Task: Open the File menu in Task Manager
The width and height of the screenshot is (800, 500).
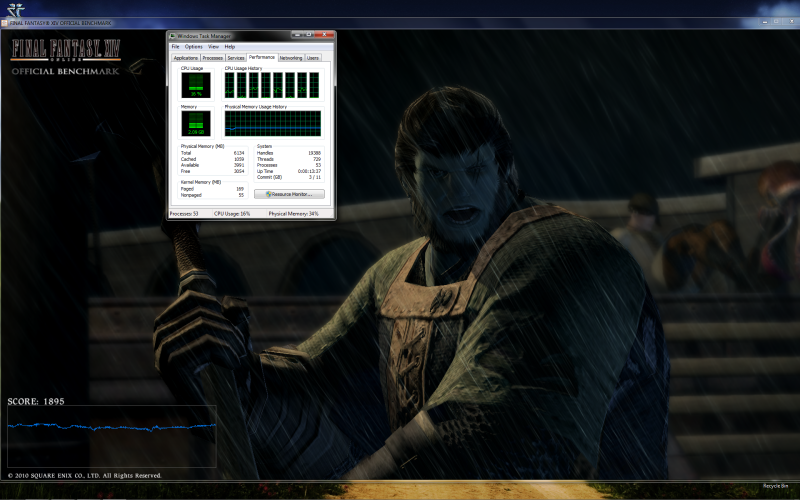Action: coord(175,46)
